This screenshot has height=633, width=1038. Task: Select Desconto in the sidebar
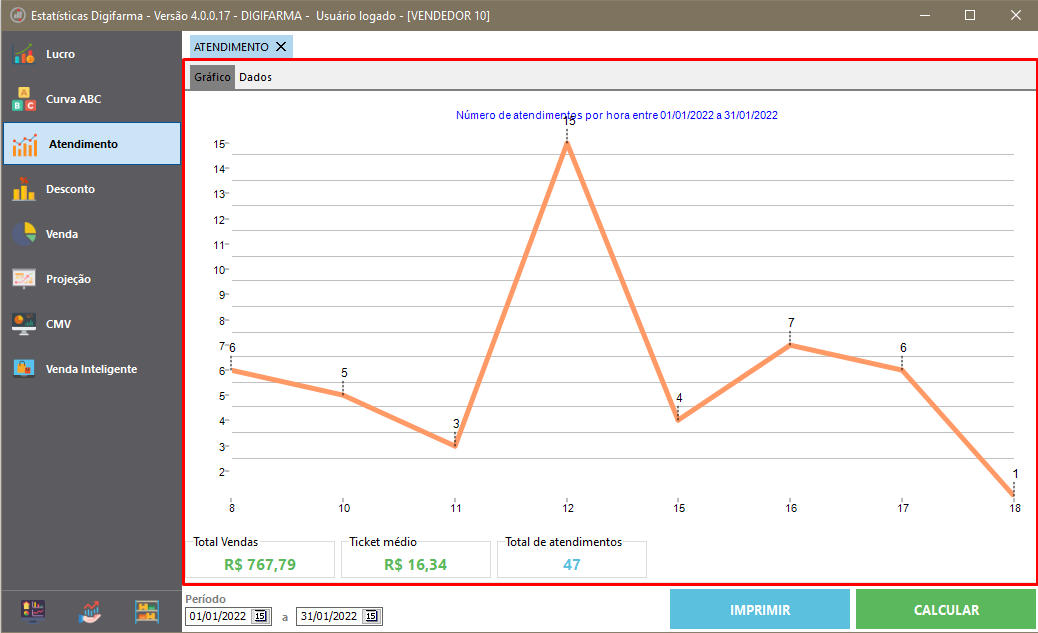(x=70, y=189)
